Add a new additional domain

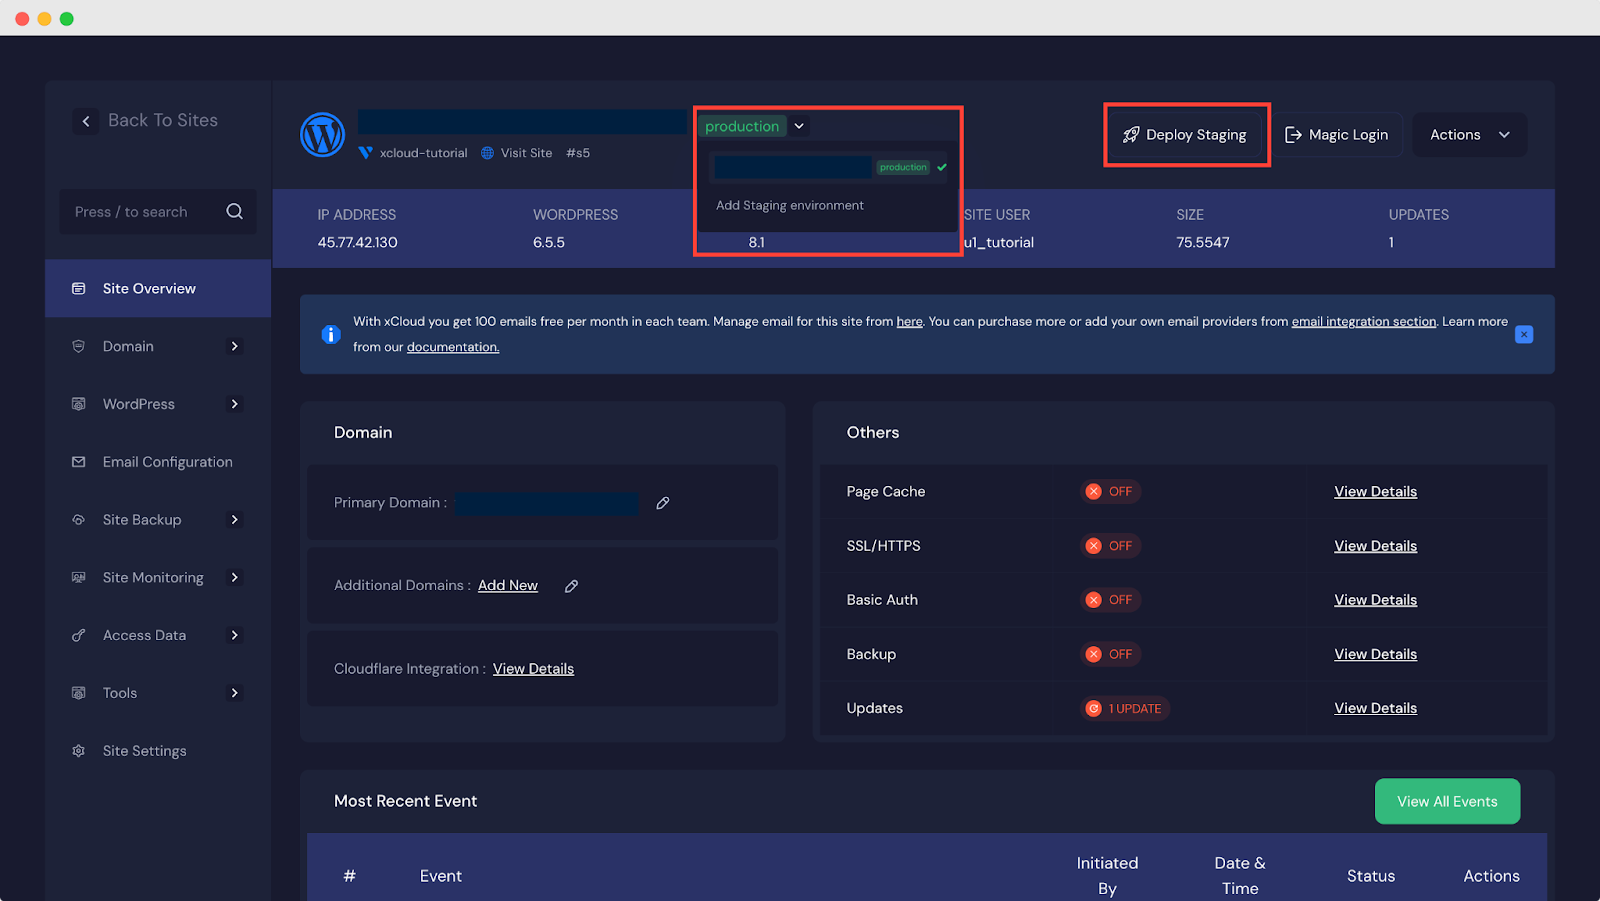point(507,585)
